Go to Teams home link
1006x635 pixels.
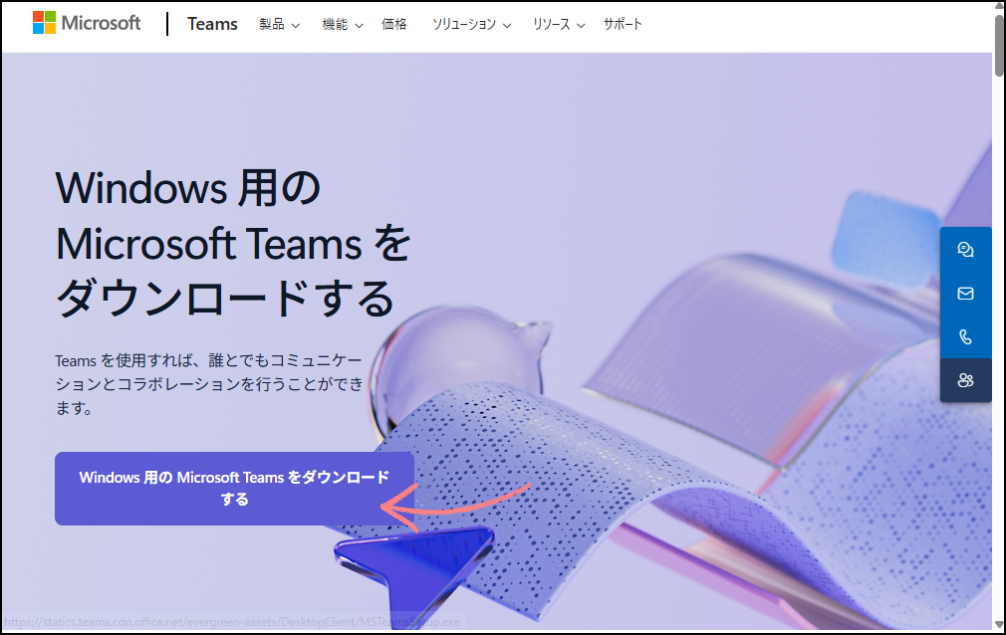(x=212, y=24)
